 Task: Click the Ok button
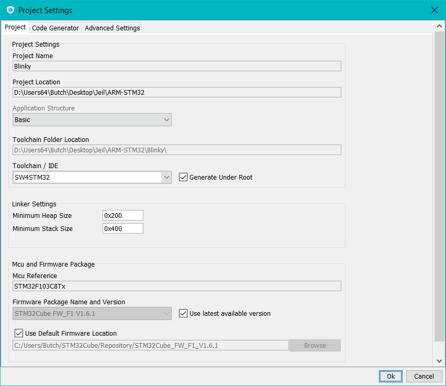pyautogui.click(x=391, y=376)
